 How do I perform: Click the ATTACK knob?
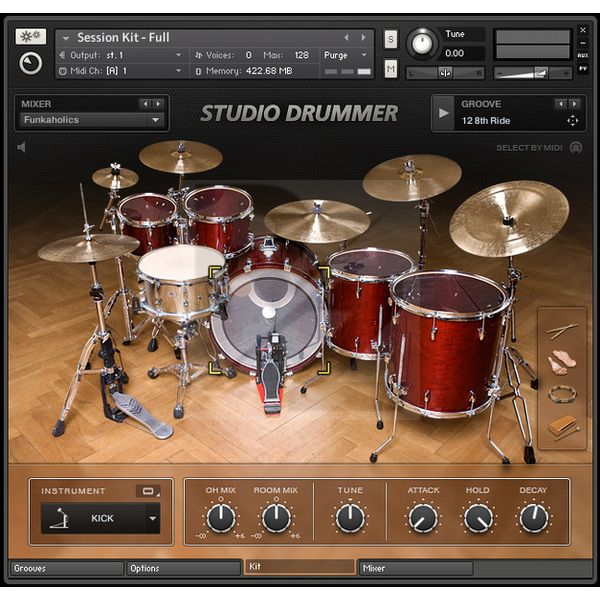[423, 518]
